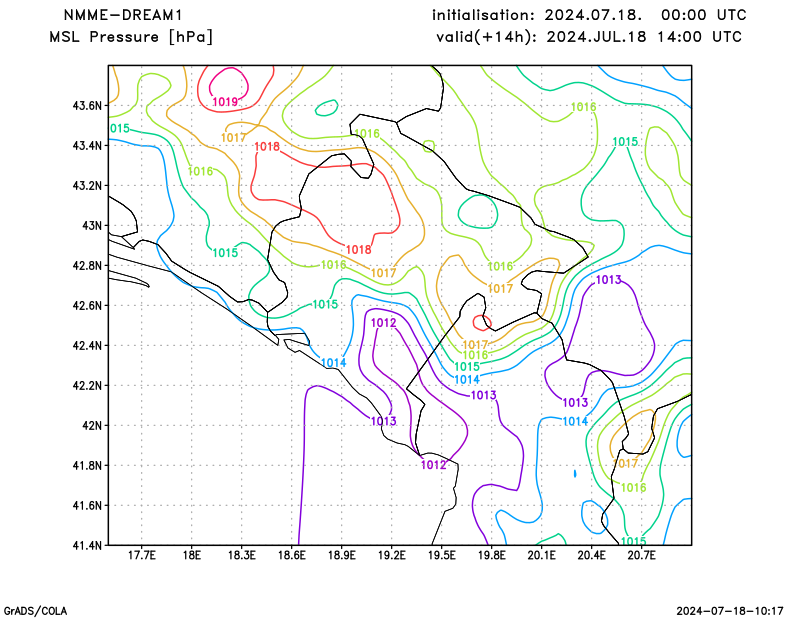Click the 19.5E longitude axis label
The height and width of the screenshot is (618, 800).
441,555
